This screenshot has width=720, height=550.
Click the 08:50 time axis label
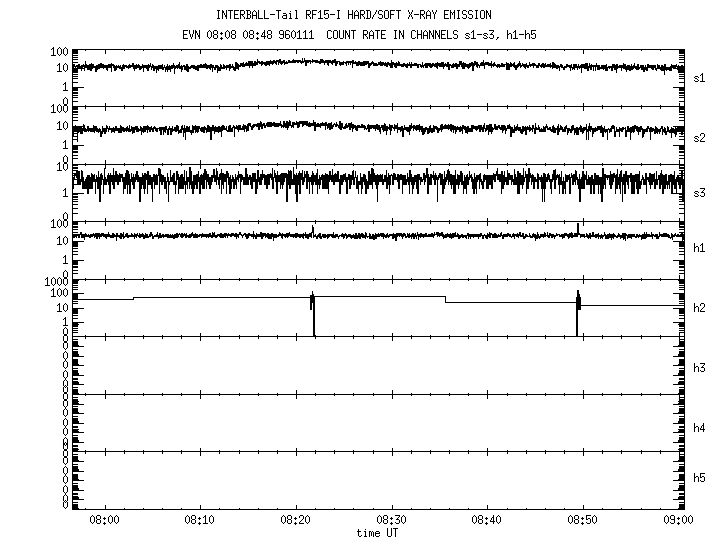[x=583, y=520]
